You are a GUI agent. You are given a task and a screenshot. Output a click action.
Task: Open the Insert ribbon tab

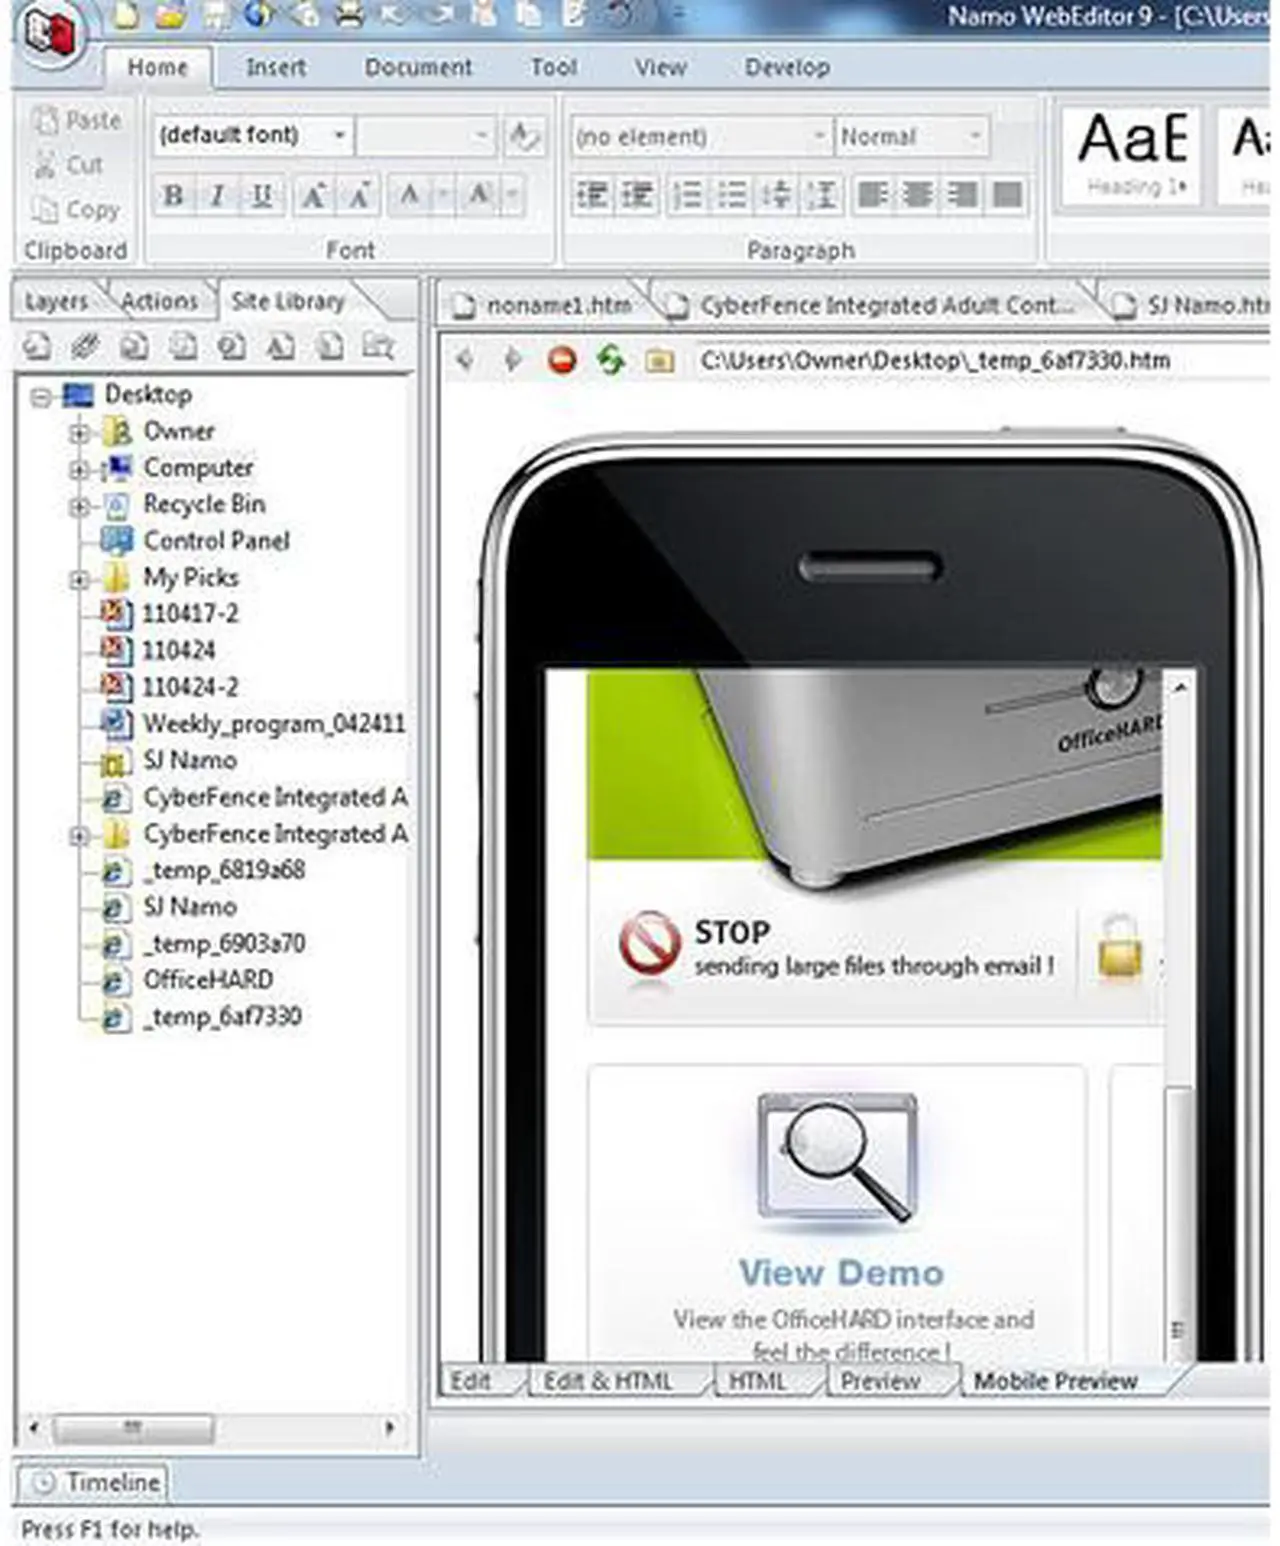[x=276, y=68]
